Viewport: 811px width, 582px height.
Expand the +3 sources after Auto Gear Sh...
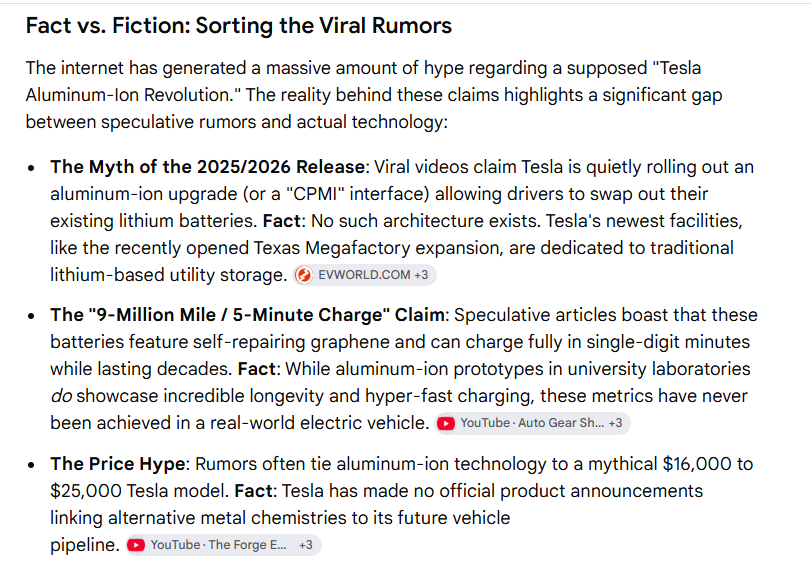click(x=615, y=423)
